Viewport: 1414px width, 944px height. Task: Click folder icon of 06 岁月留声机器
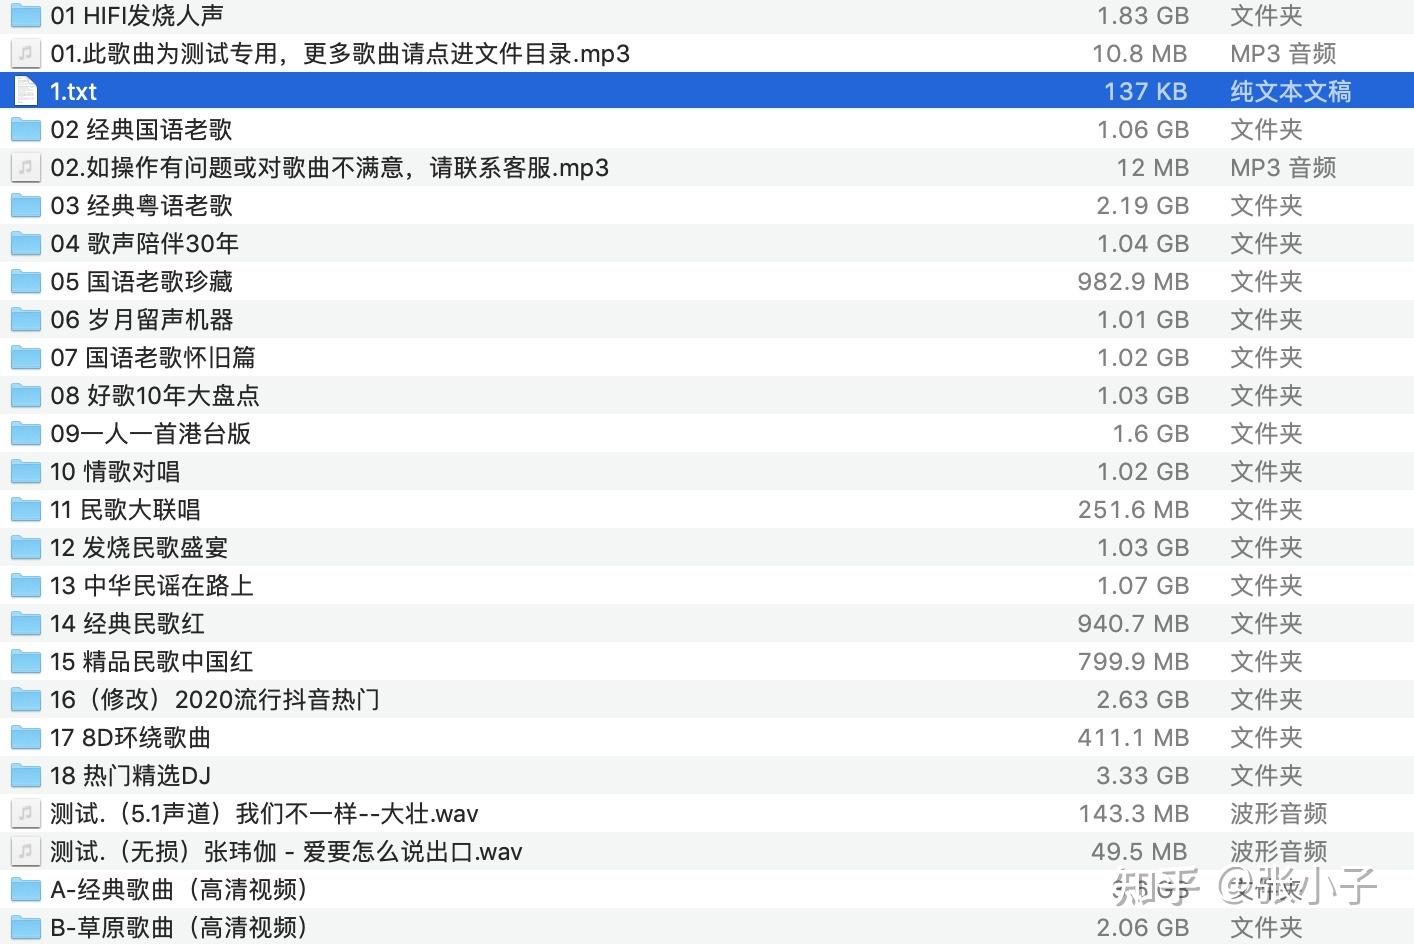click(x=25, y=320)
